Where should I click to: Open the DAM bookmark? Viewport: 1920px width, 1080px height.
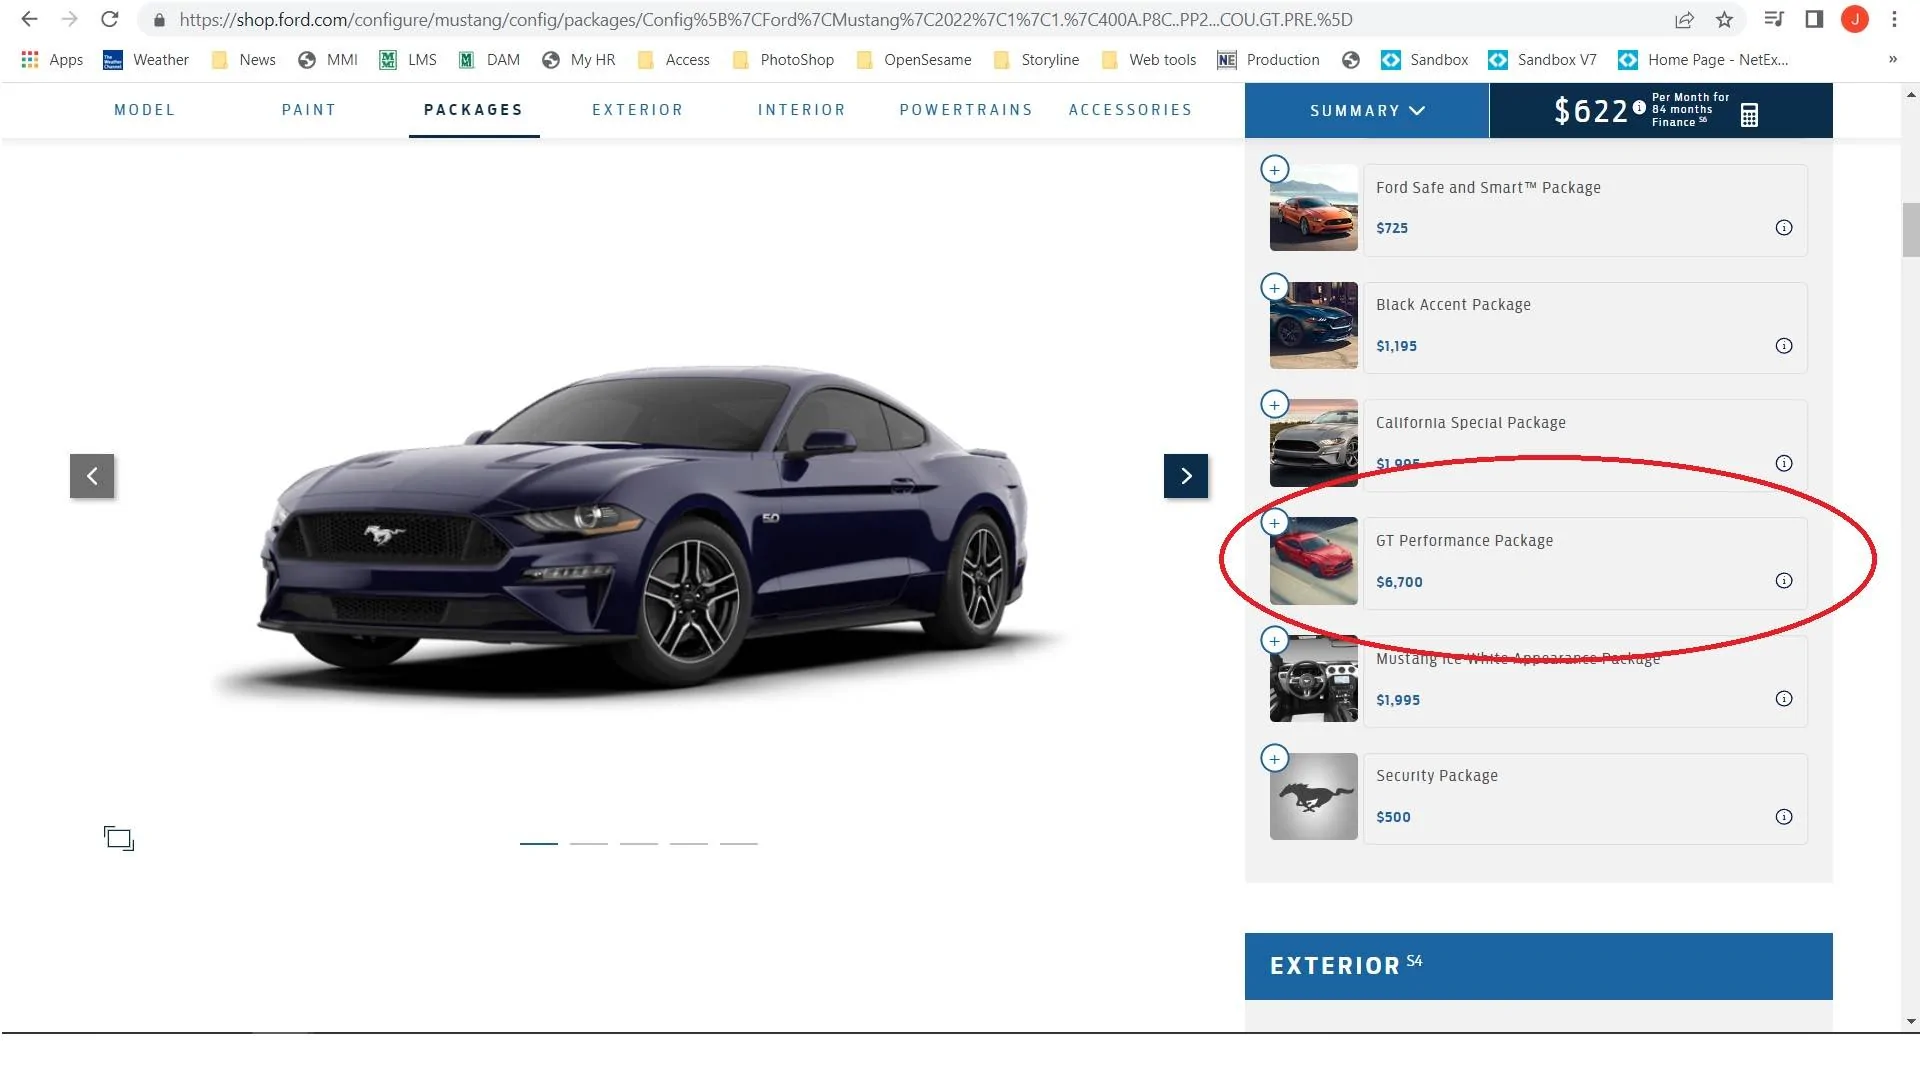(x=489, y=60)
